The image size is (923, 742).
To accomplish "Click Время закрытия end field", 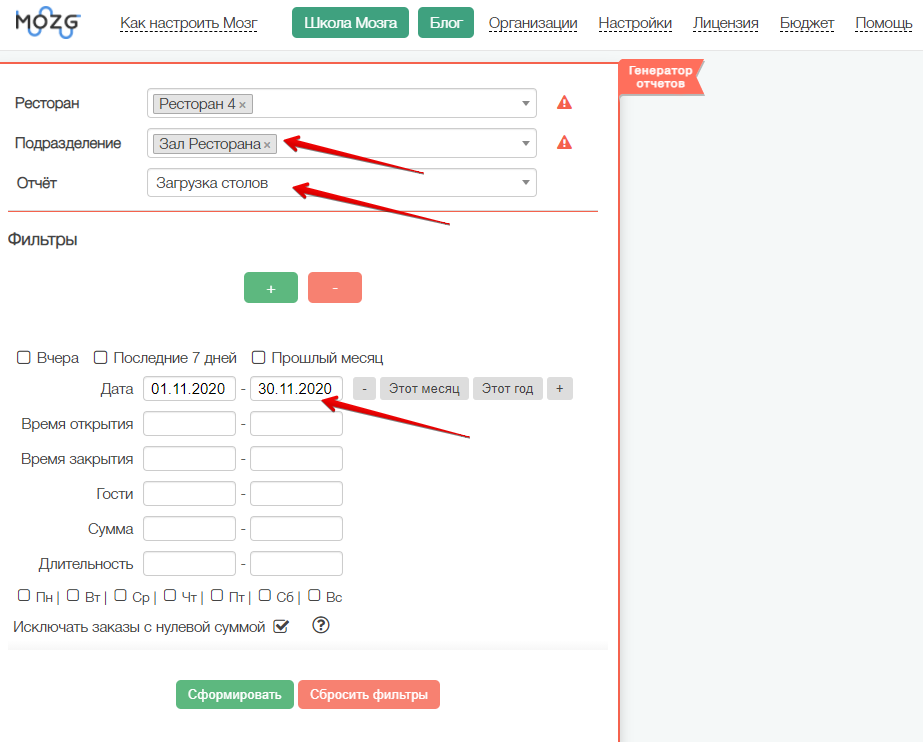I will pos(296,458).
